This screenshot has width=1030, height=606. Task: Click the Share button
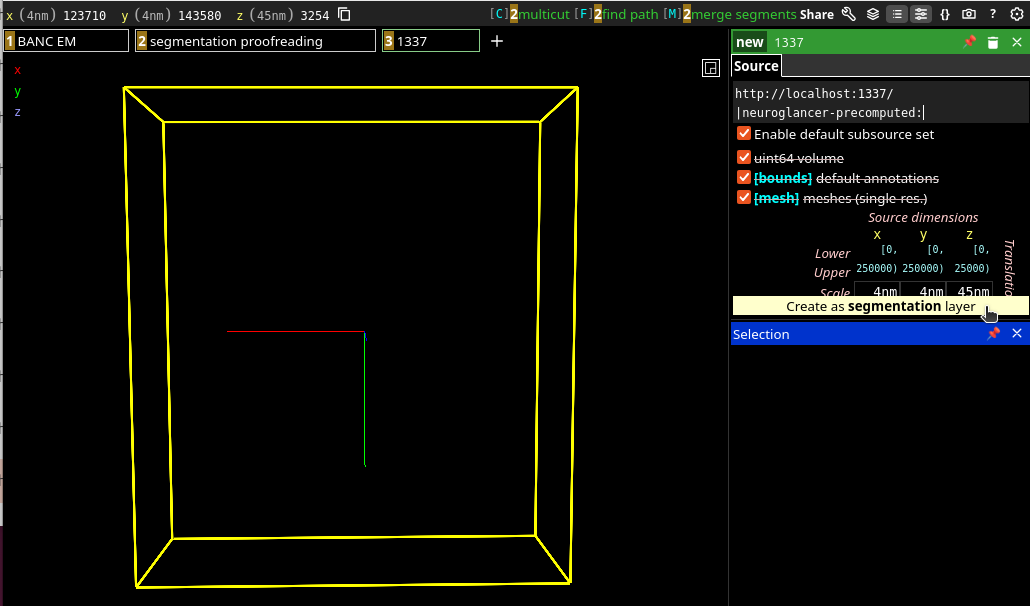817,14
